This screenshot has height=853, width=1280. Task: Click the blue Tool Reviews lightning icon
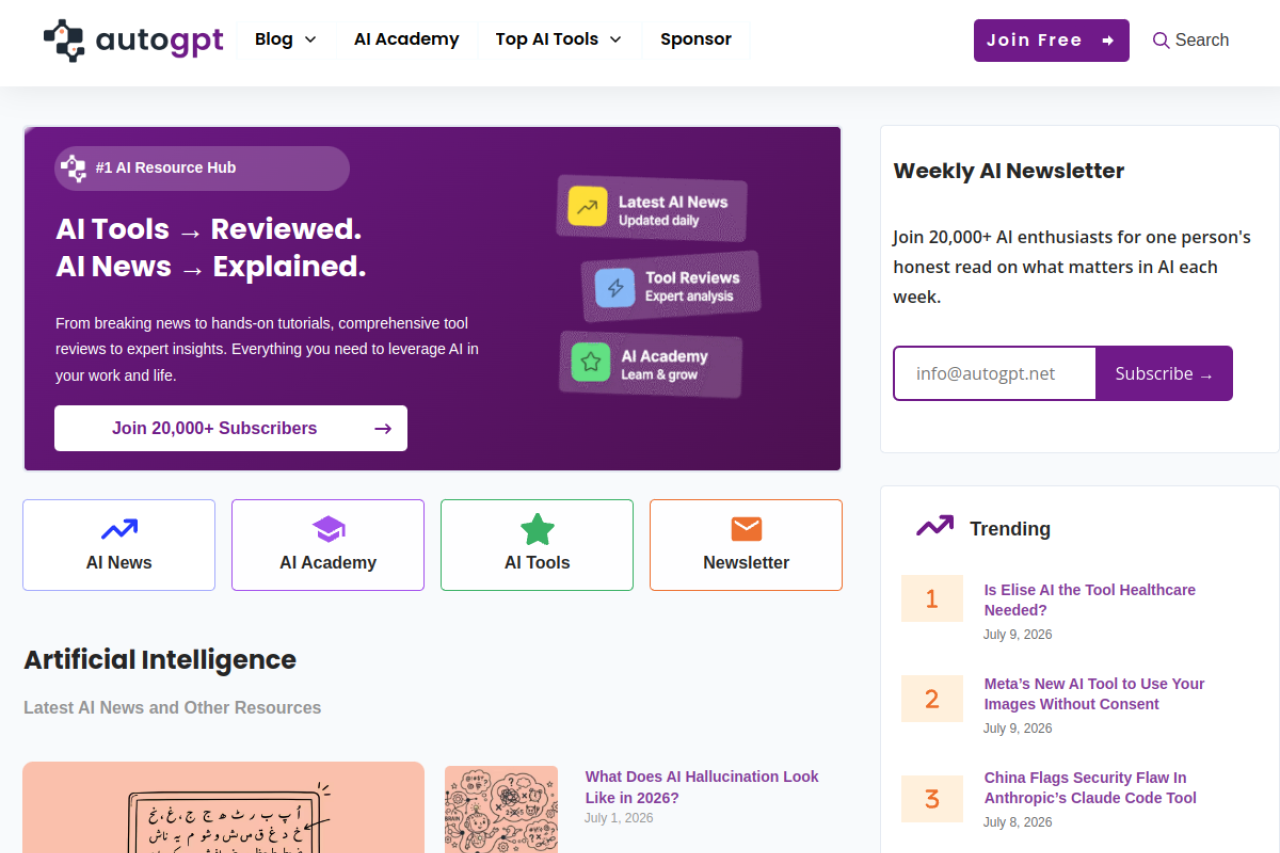615,288
